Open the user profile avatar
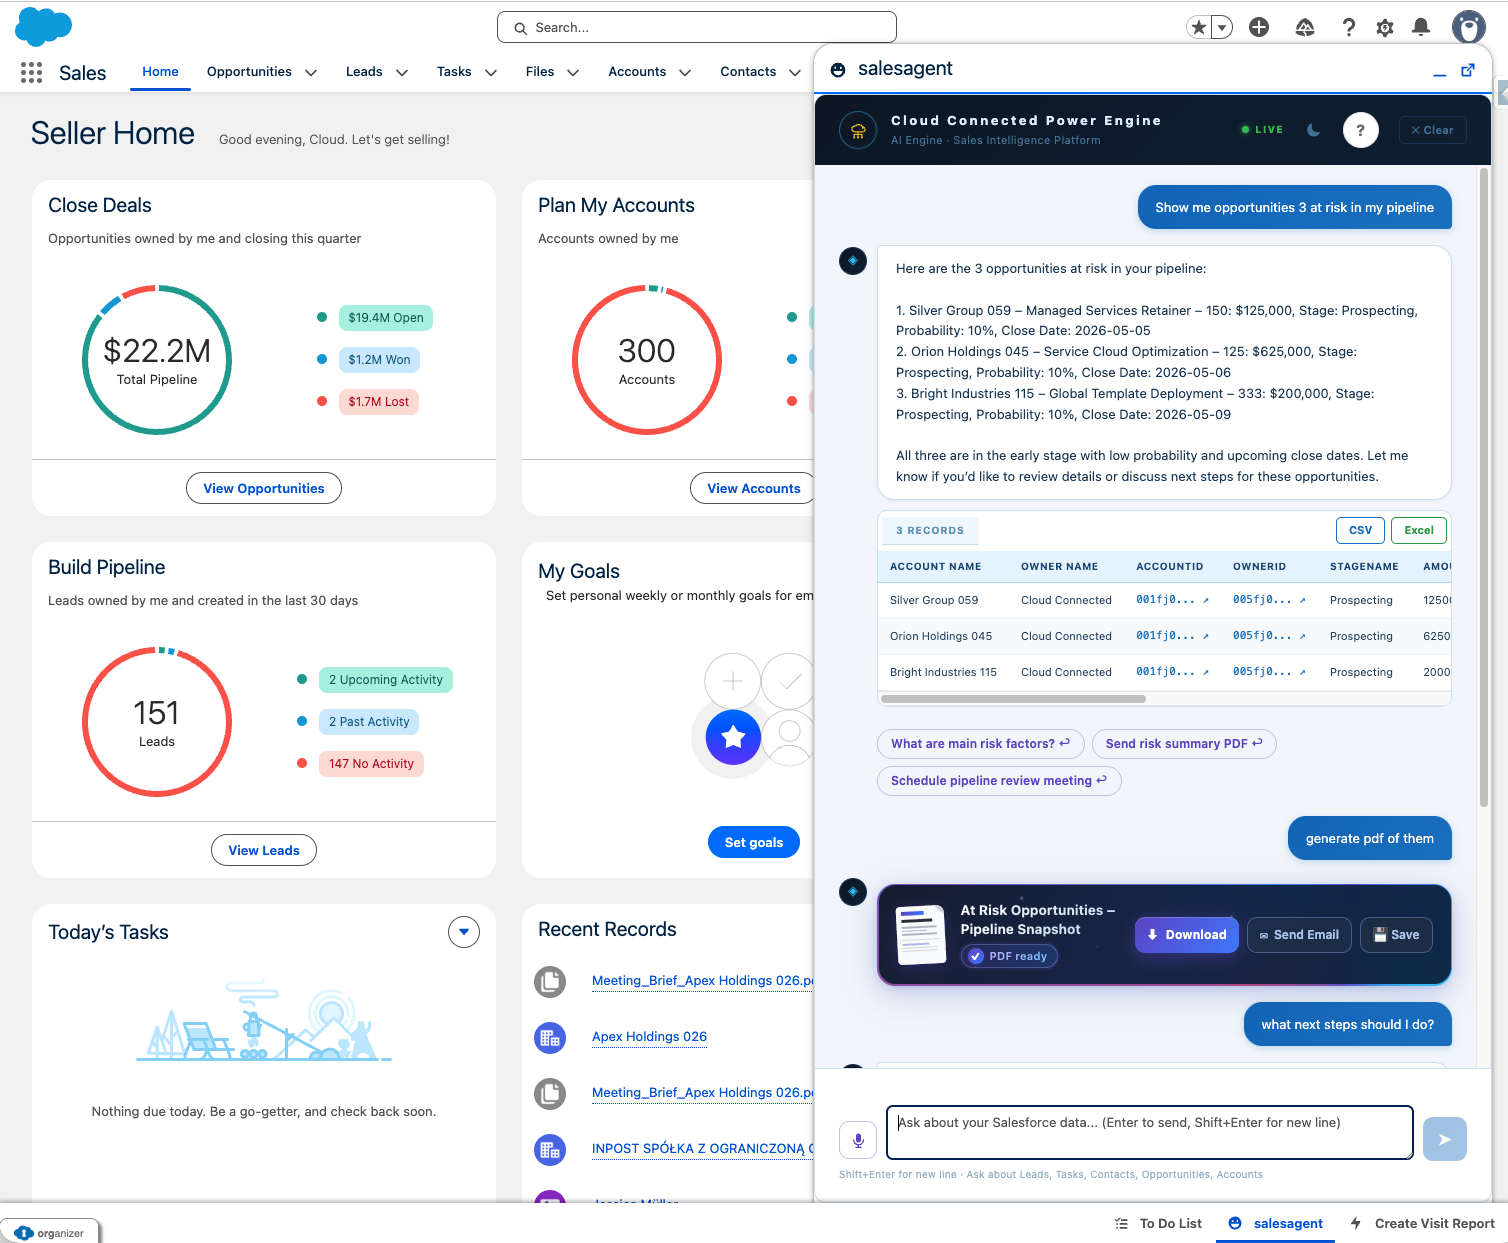This screenshot has height=1243, width=1508. (1469, 27)
